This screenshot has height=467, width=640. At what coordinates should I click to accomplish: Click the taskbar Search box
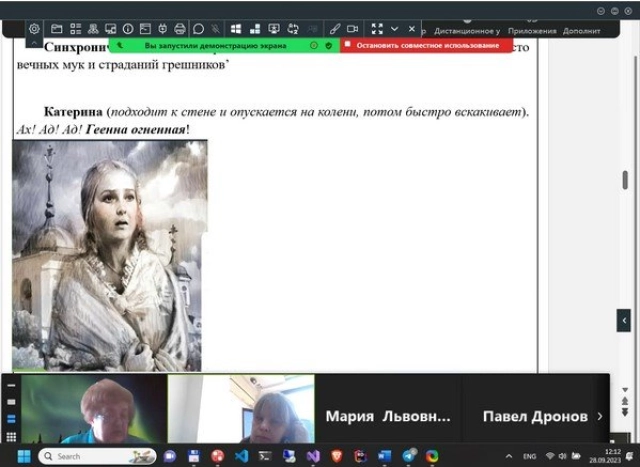pyautogui.click(x=97, y=456)
